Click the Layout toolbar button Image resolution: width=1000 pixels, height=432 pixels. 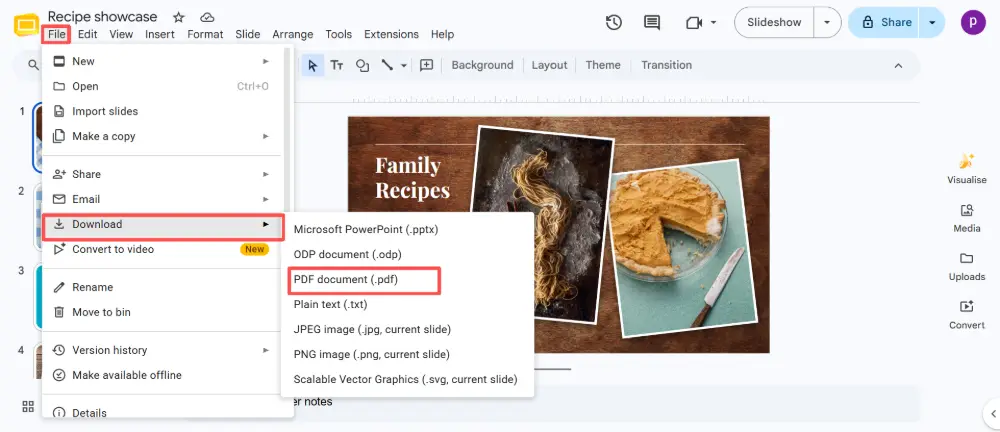pyautogui.click(x=549, y=65)
